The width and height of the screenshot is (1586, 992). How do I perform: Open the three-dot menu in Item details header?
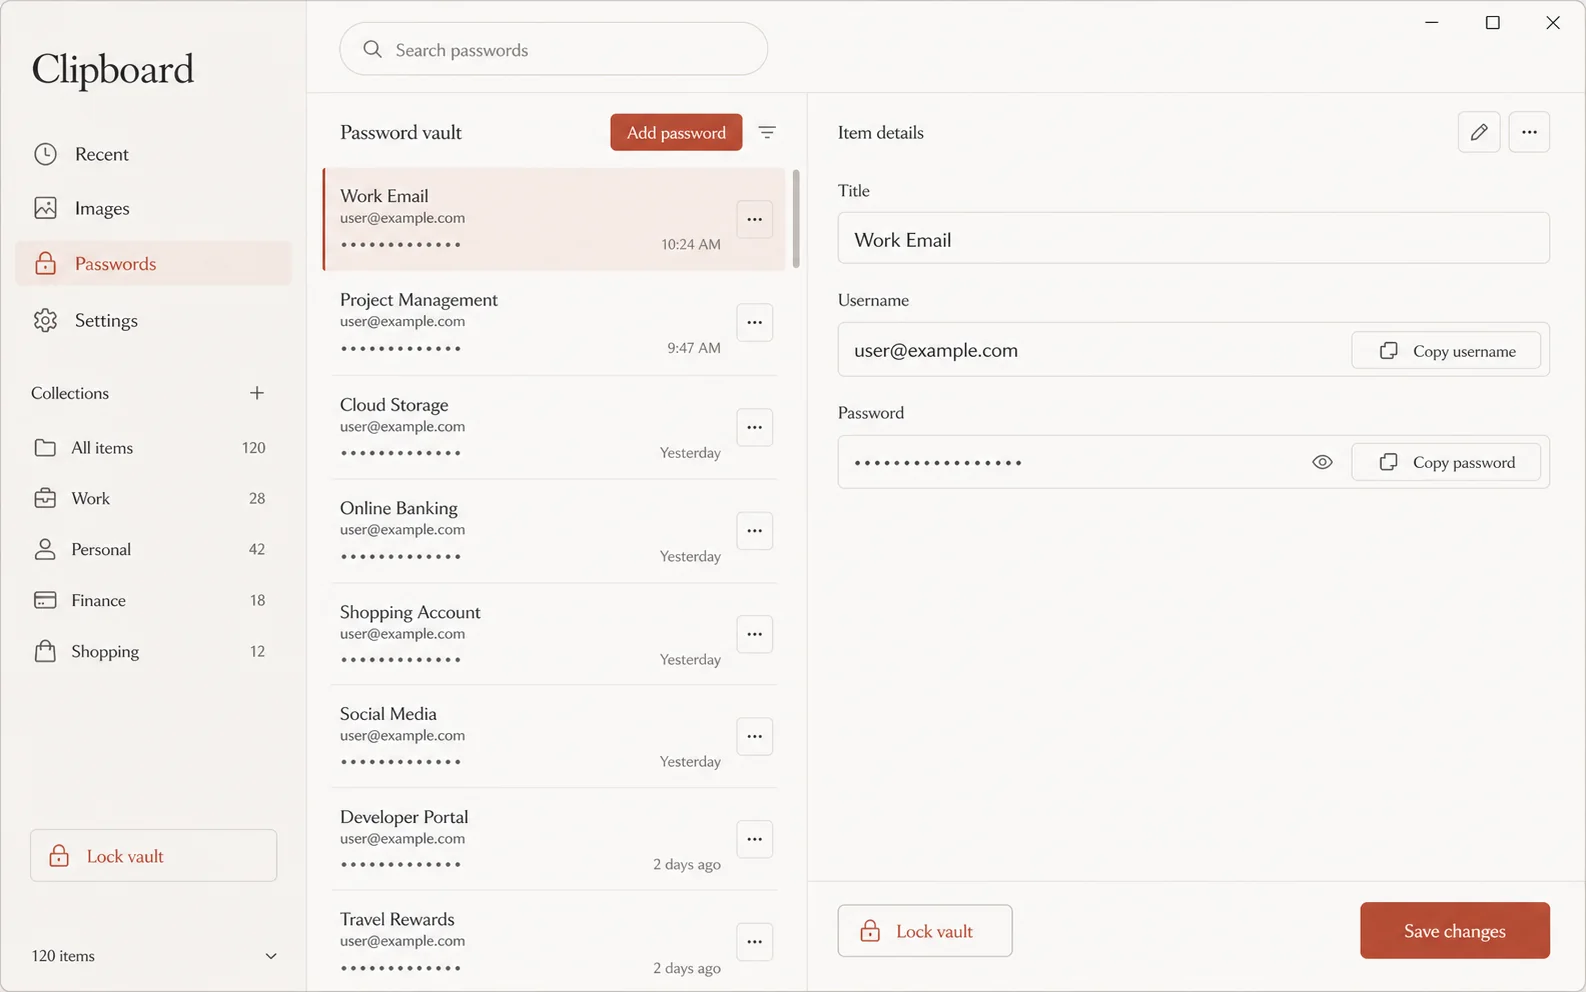1529,132
